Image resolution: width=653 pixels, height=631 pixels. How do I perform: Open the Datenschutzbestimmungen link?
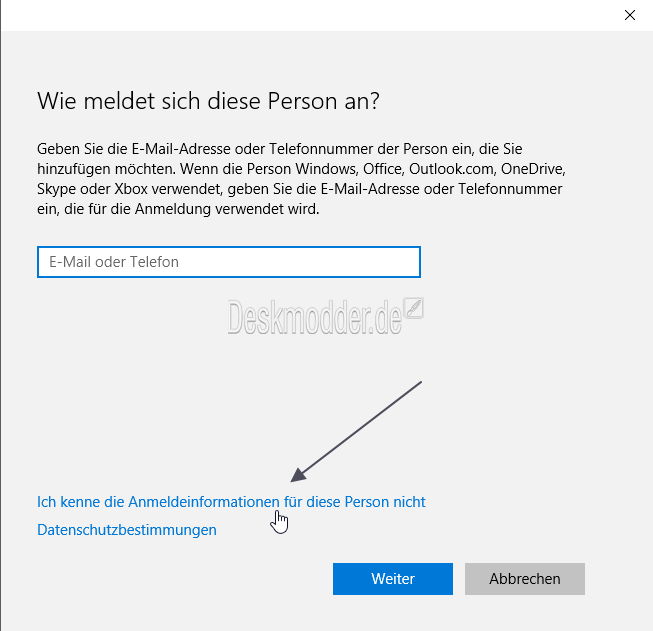tap(127, 530)
